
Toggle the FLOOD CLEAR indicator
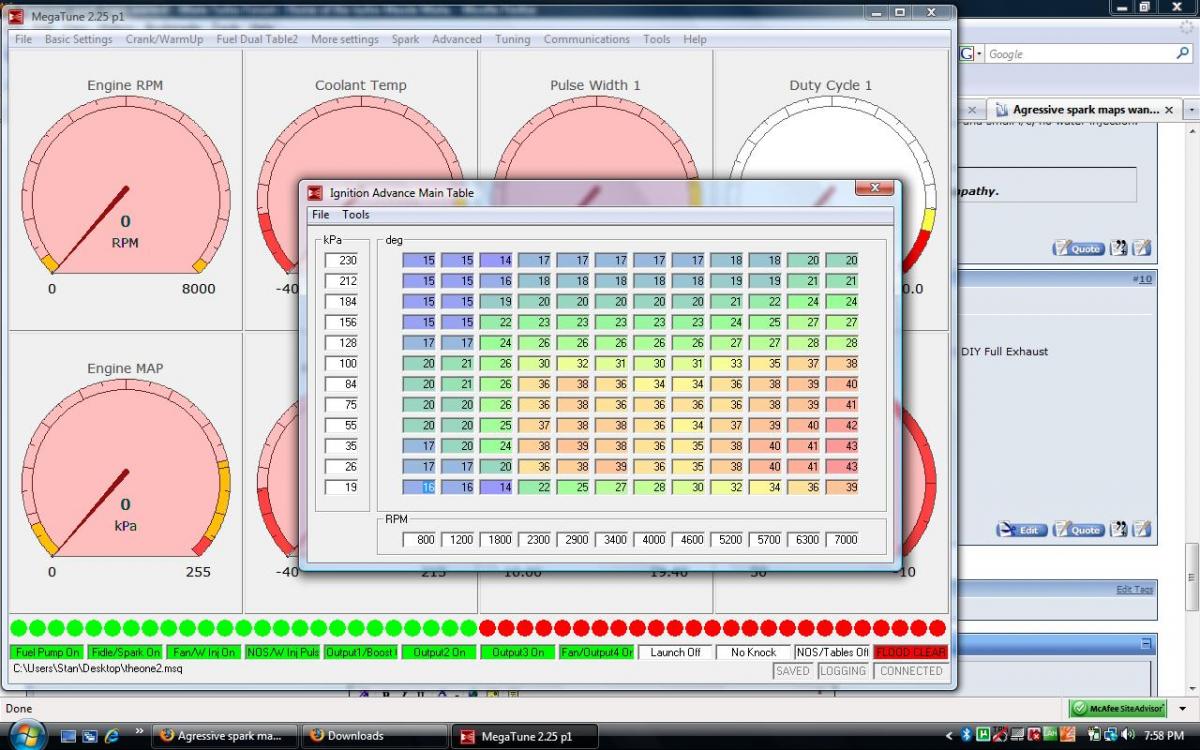(x=910, y=652)
